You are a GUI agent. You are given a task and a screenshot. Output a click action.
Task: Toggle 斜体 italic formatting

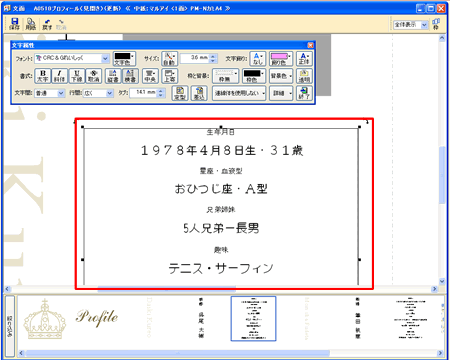(x=60, y=76)
